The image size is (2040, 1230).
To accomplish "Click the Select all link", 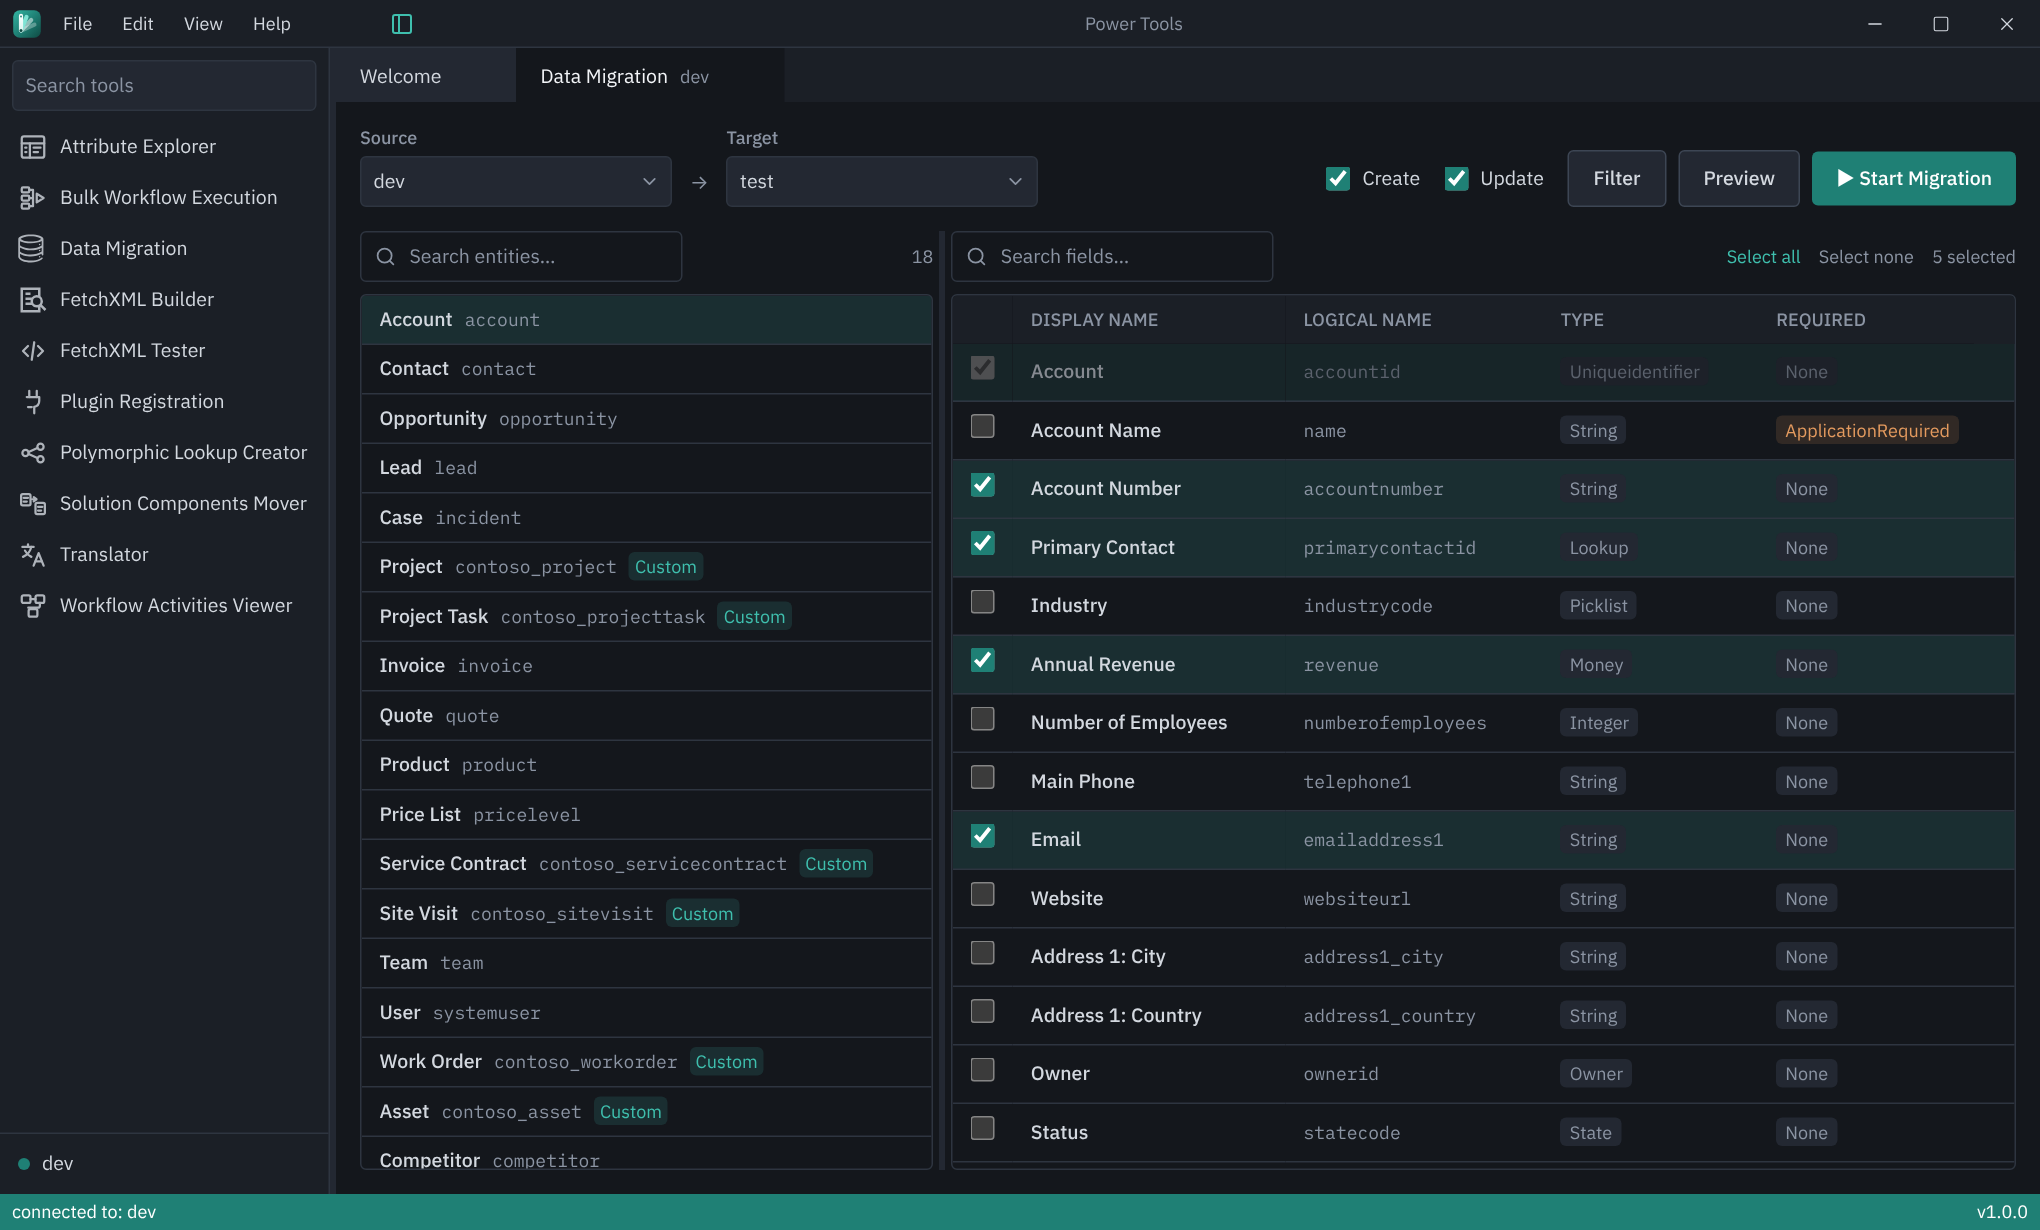I will [x=1762, y=257].
